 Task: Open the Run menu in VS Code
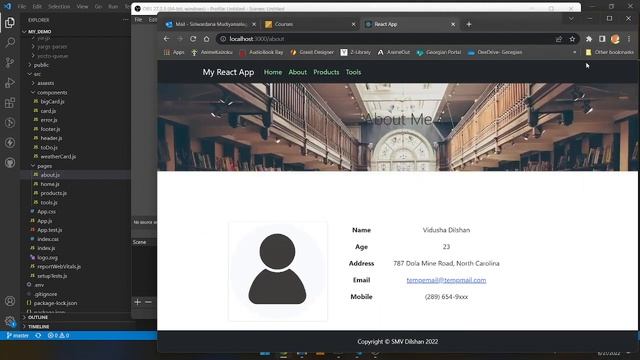[113, 7]
